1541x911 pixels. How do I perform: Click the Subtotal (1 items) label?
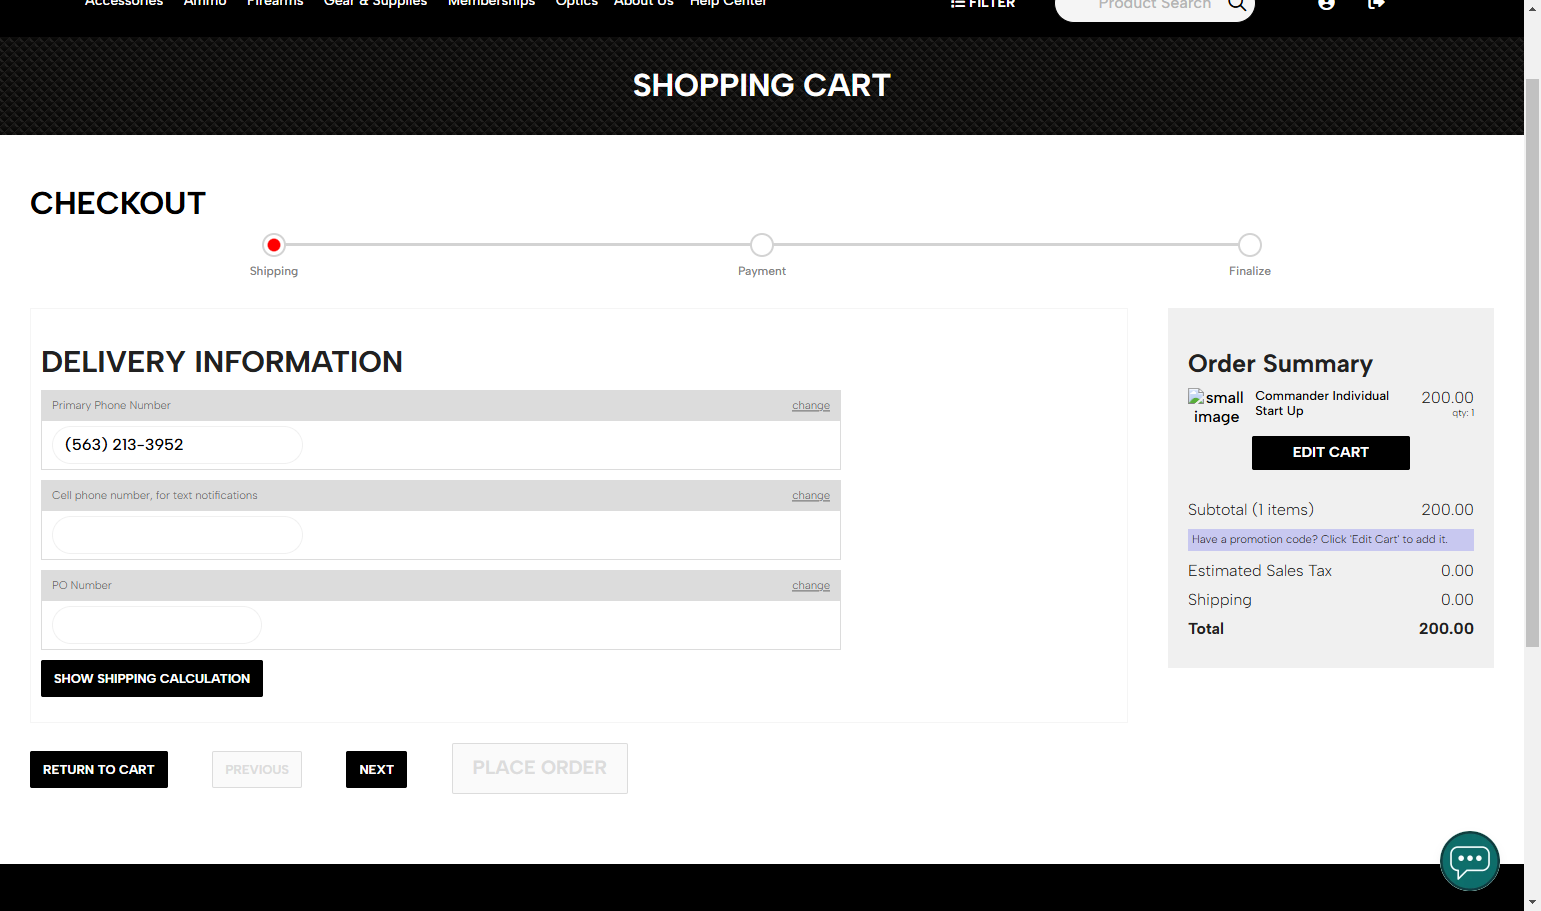click(x=1251, y=510)
